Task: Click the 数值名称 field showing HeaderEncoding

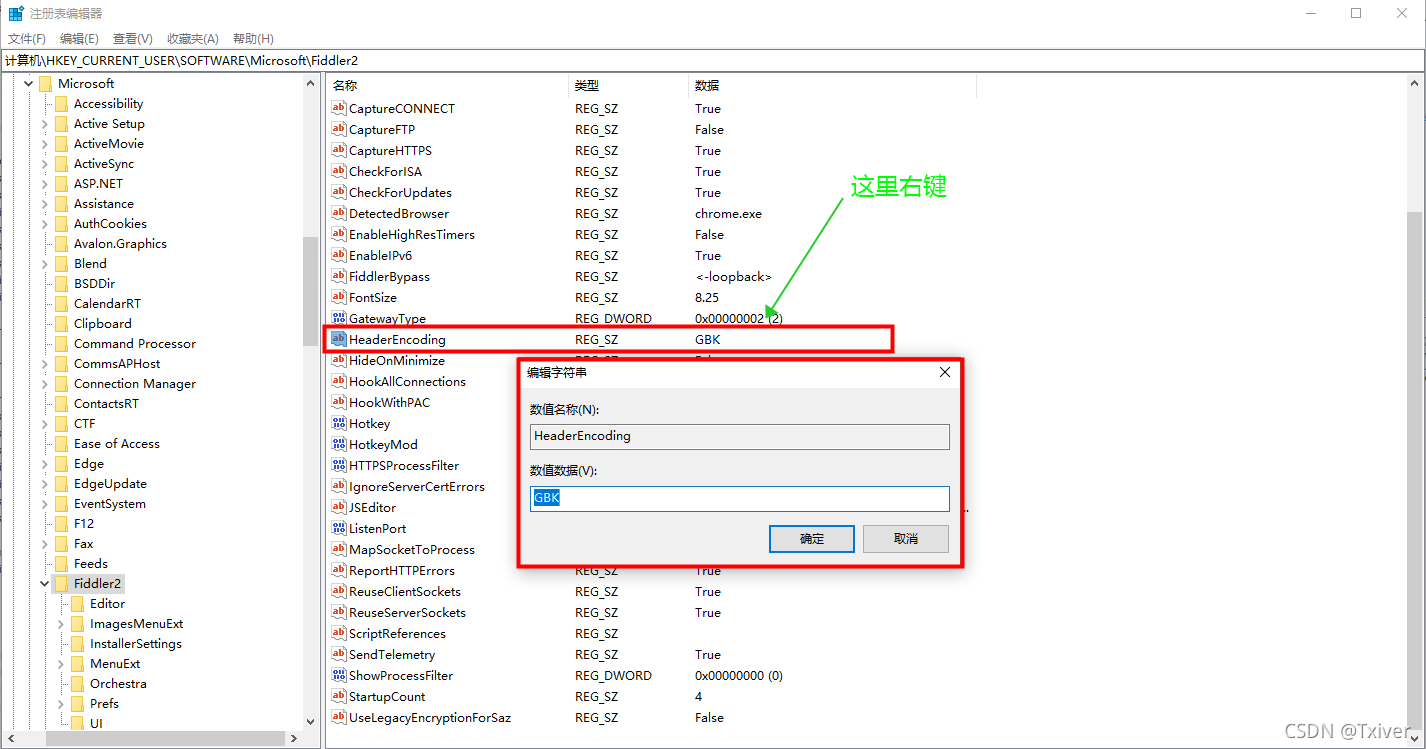Action: point(739,437)
